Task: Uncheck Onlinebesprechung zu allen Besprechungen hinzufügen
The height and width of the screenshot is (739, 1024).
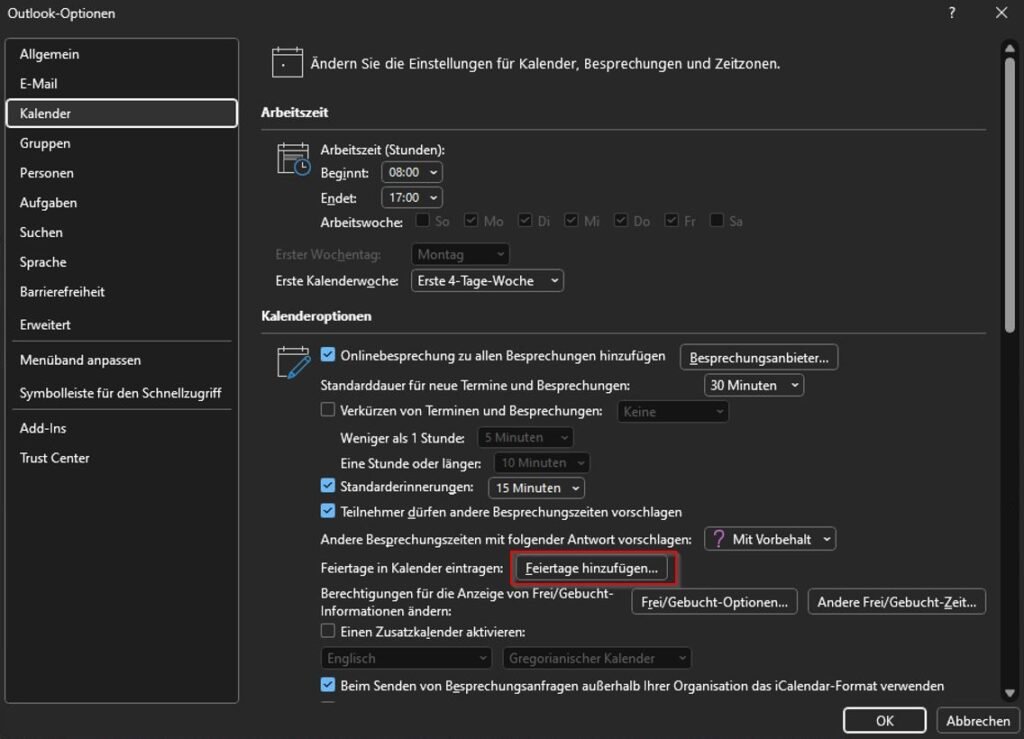Action: pyautogui.click(x=328, y=354)
